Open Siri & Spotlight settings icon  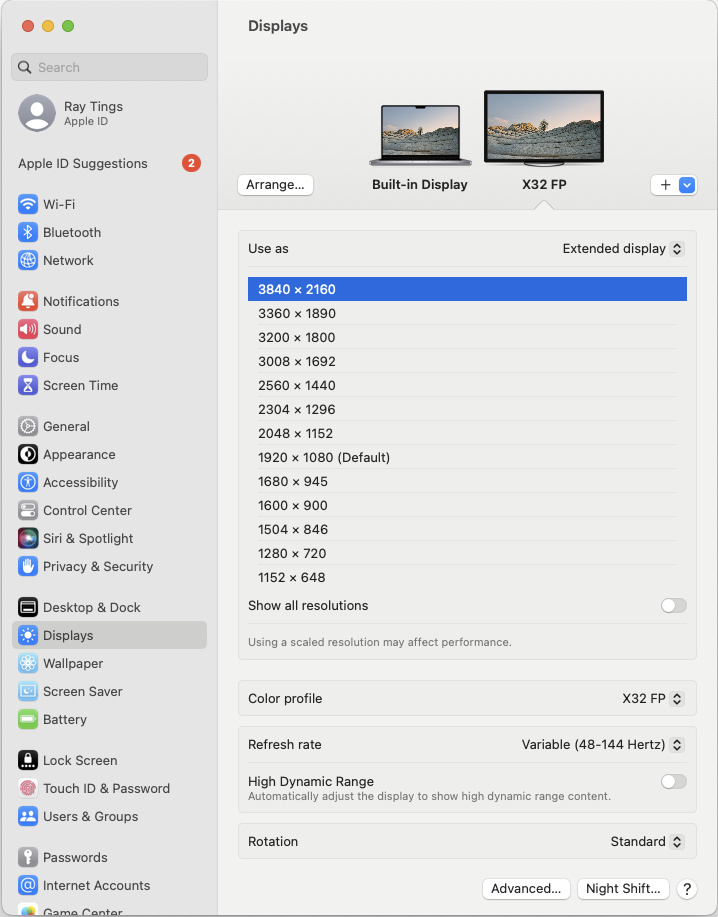(x=28, y=538)
